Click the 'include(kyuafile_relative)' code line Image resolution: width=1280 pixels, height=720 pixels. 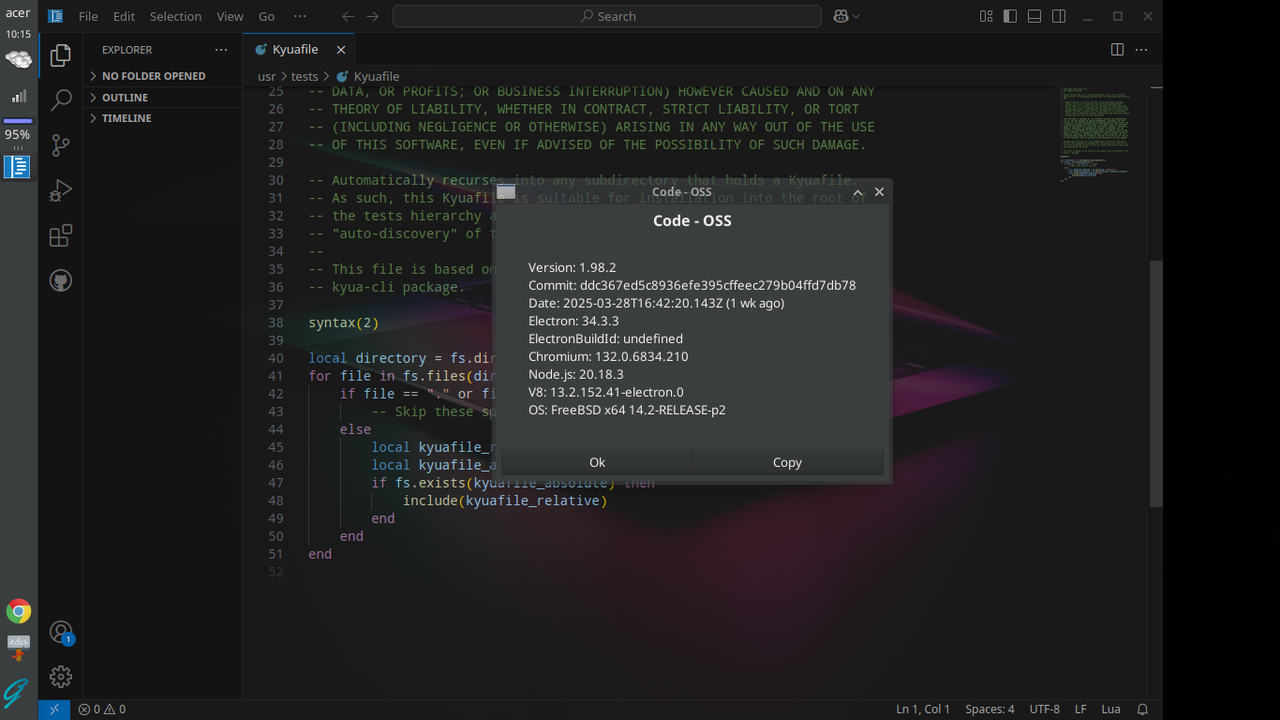tap(505, 501)
